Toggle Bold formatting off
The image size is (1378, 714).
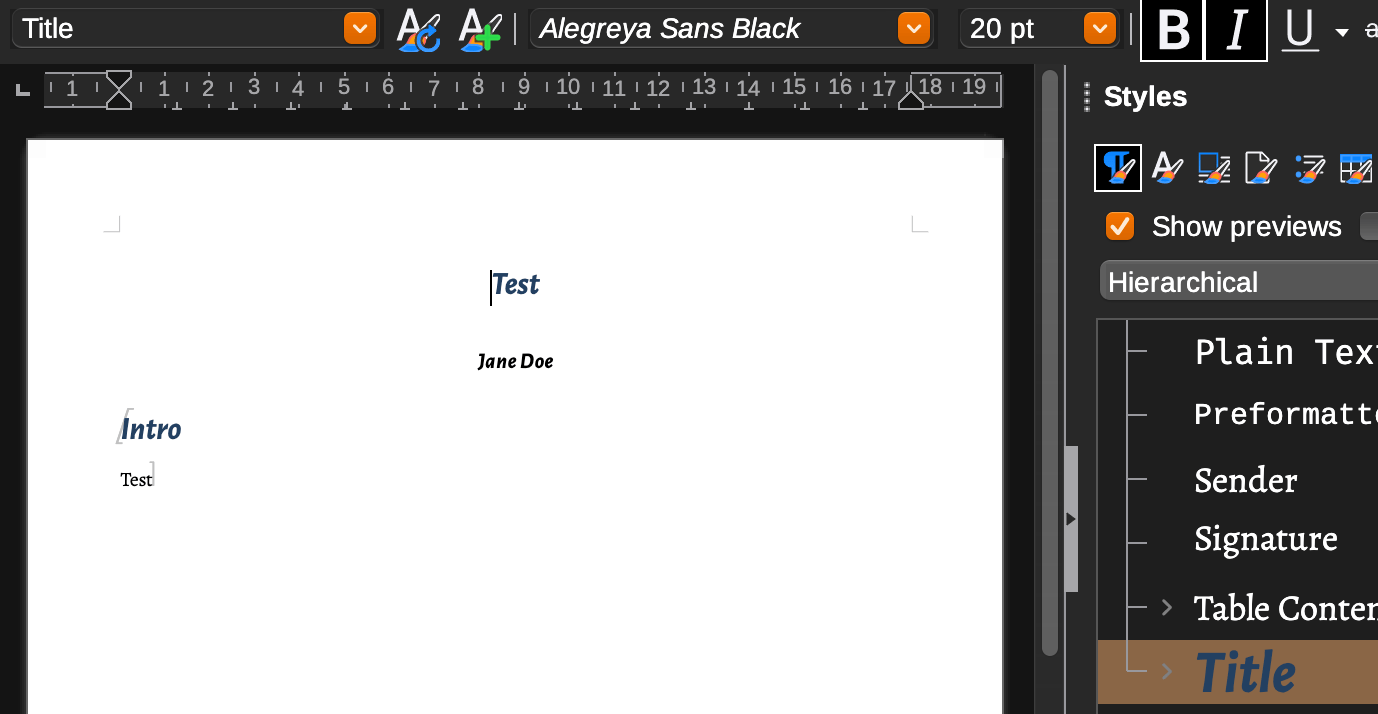tap(1172, 30)
